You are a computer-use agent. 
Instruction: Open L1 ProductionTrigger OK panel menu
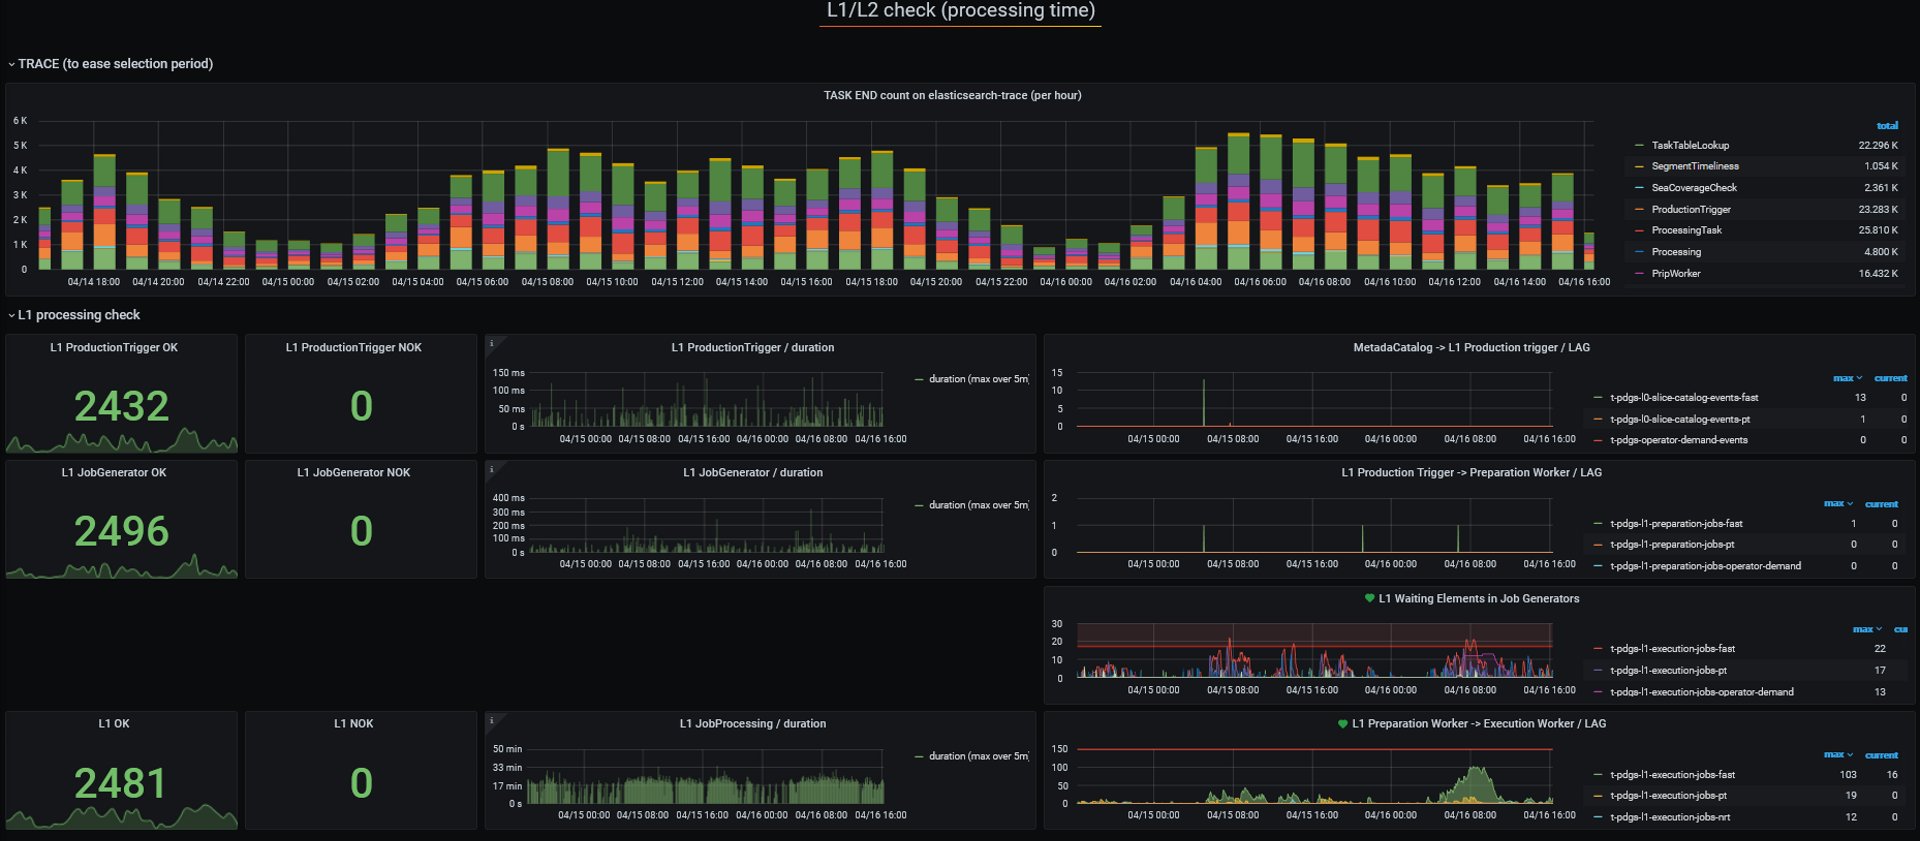point(114,348)
